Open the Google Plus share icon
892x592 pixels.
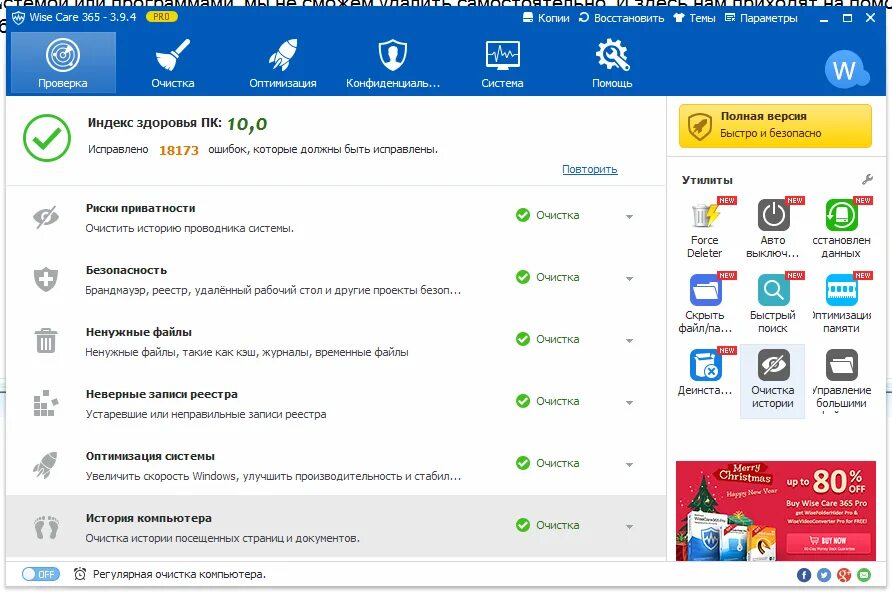tap(844, 575)
